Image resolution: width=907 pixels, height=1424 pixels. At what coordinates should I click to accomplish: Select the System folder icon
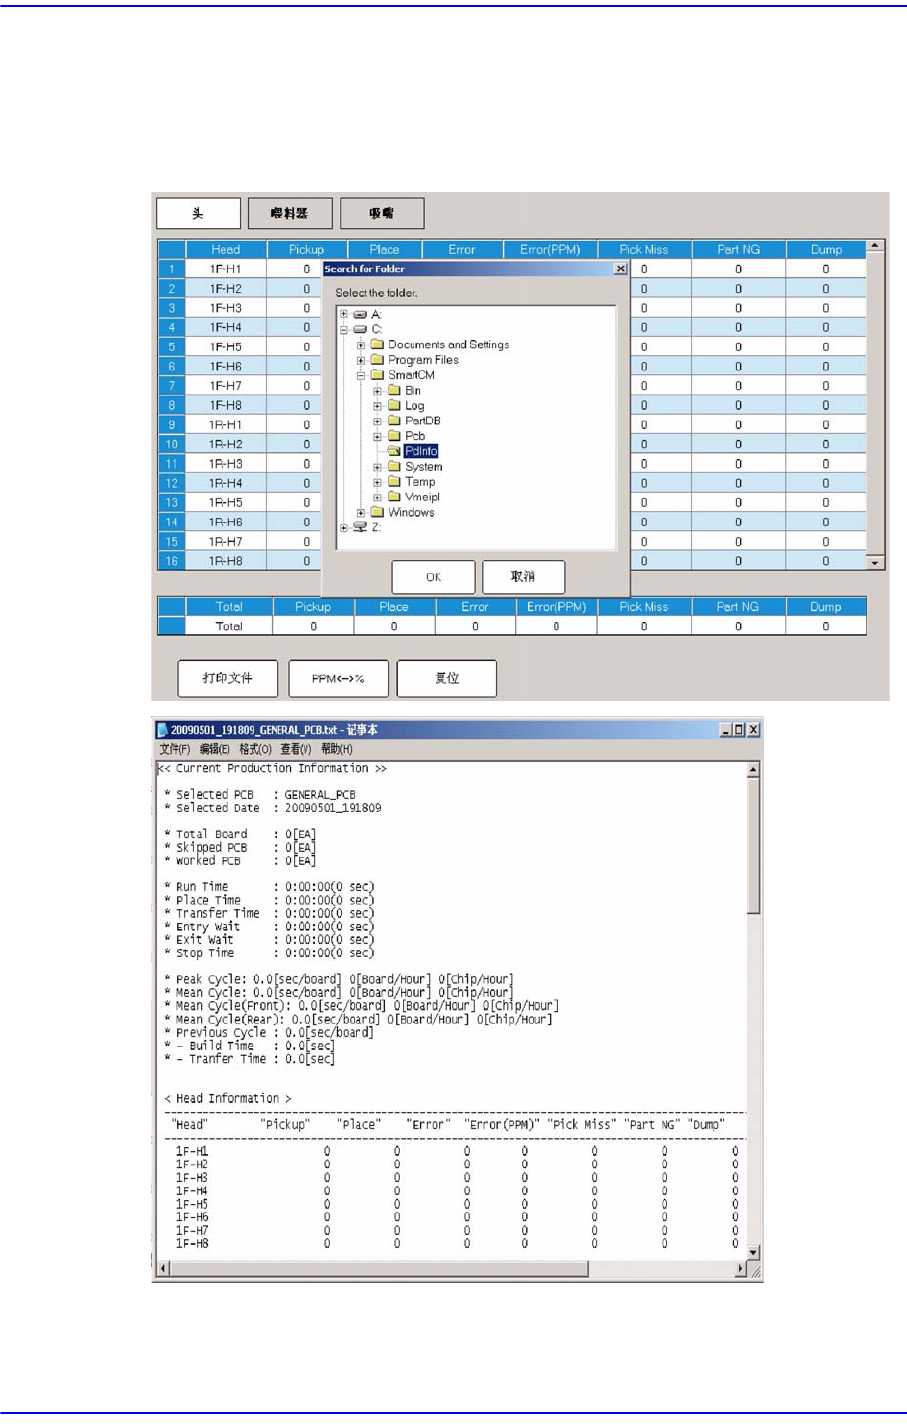click(x=394, y=467)
